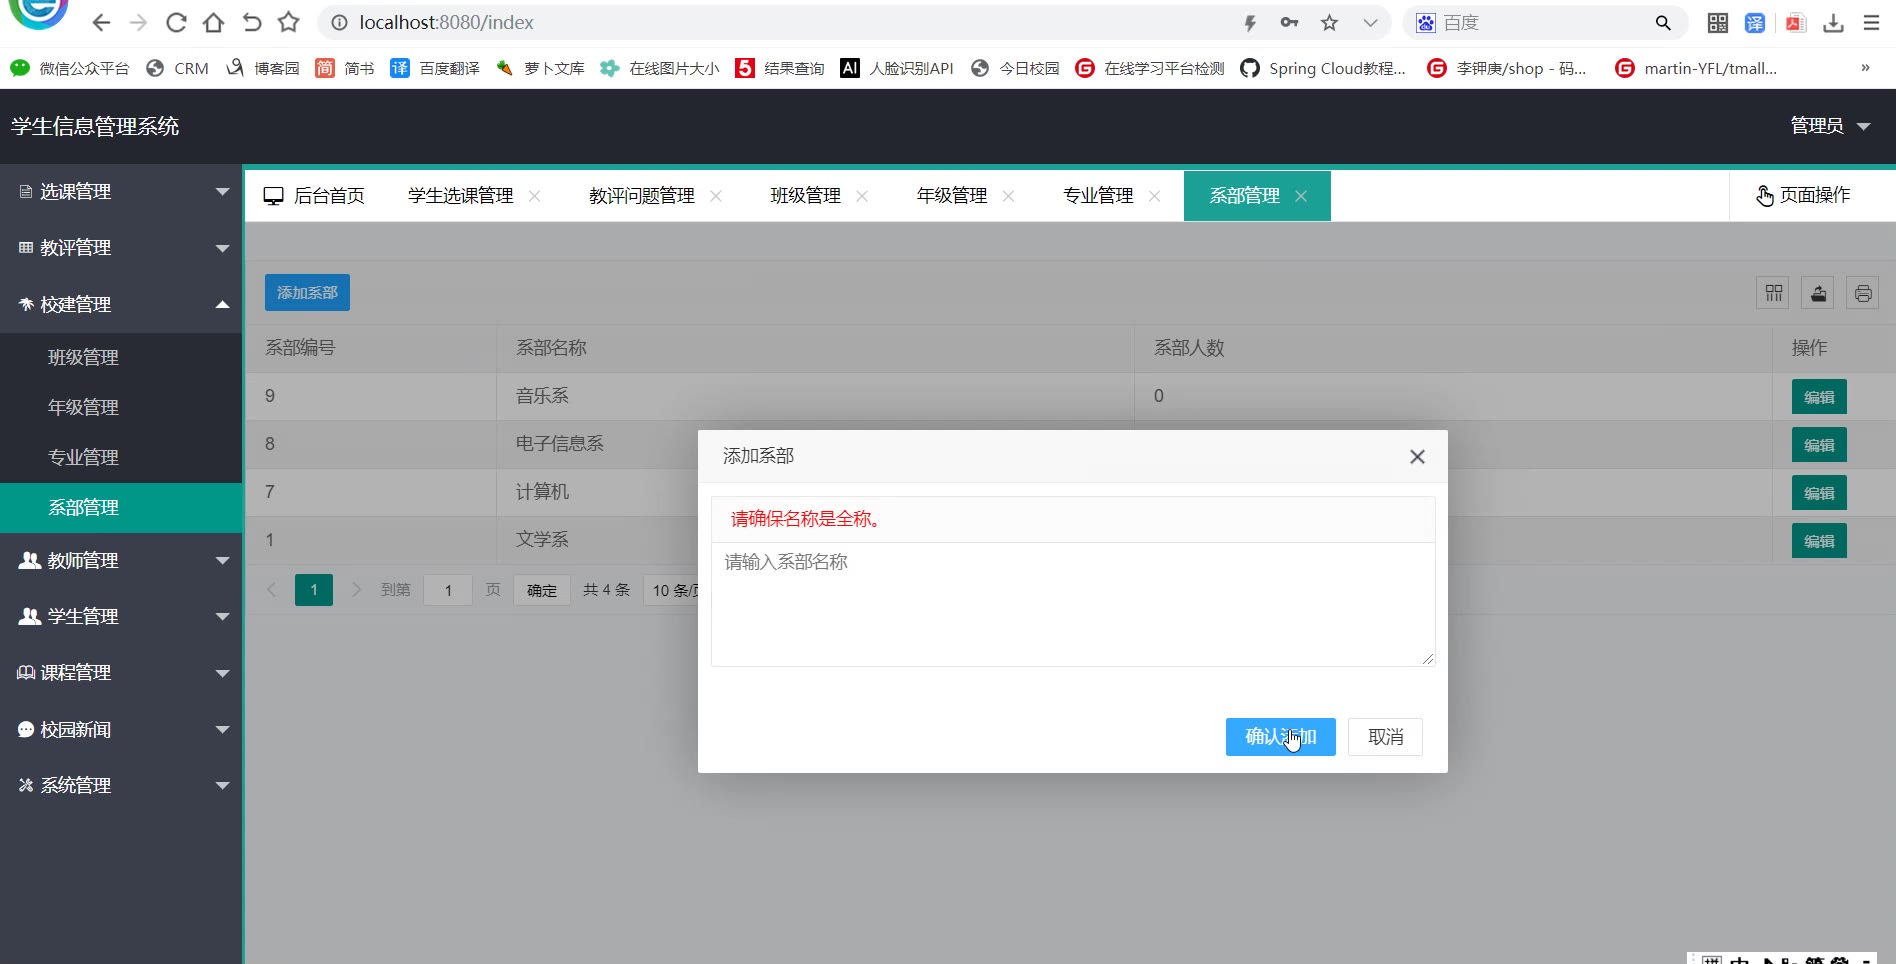1896x964 pixels.
Task: Close the 学生选课管理 tab
Action: click(x=535, y=196)
